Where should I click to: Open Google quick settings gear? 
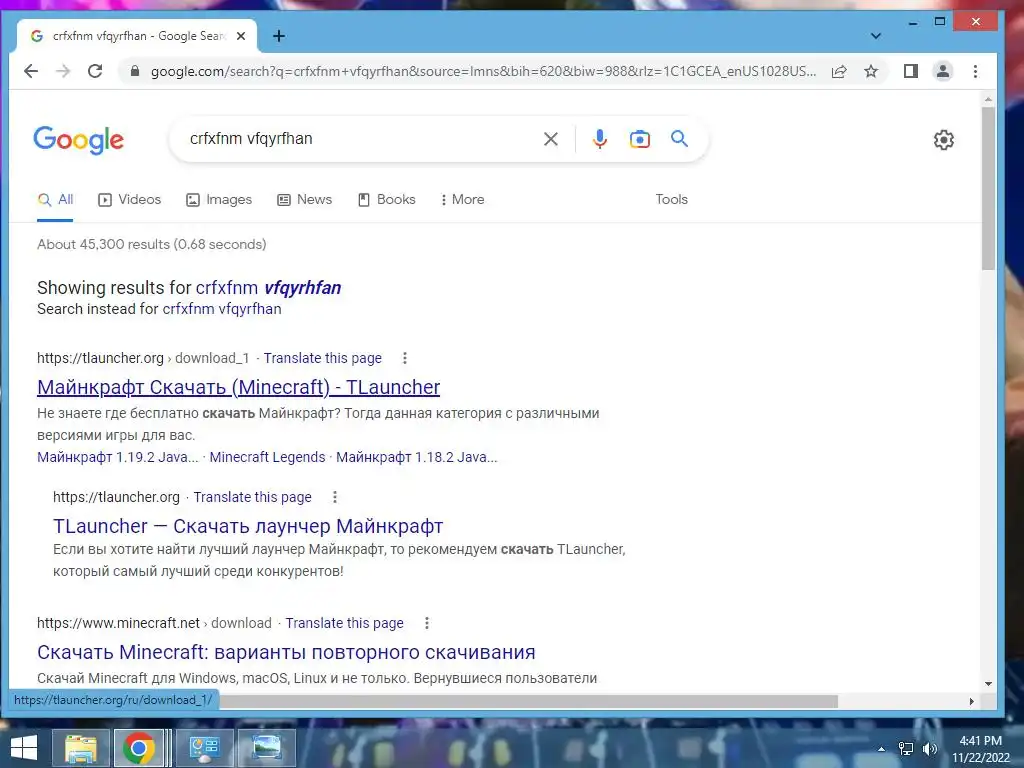[944, 140]
